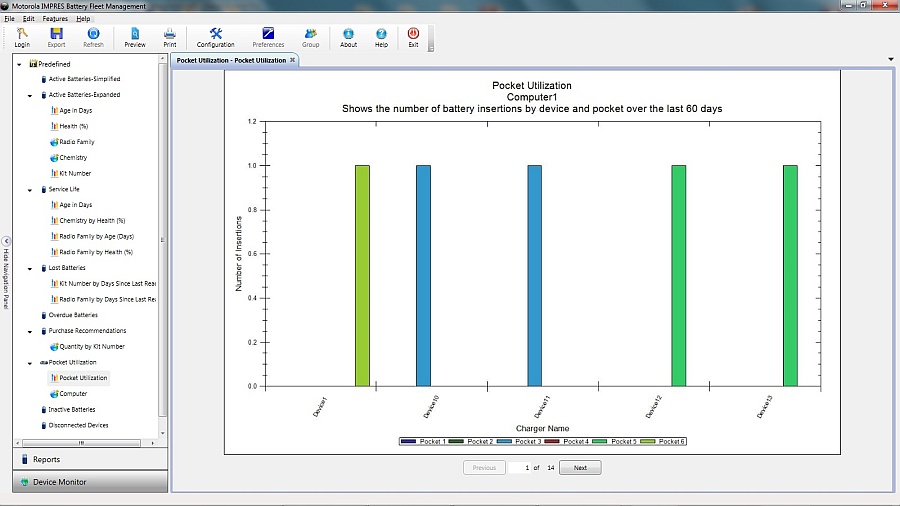Click the Exit toolbar icon

413,38
